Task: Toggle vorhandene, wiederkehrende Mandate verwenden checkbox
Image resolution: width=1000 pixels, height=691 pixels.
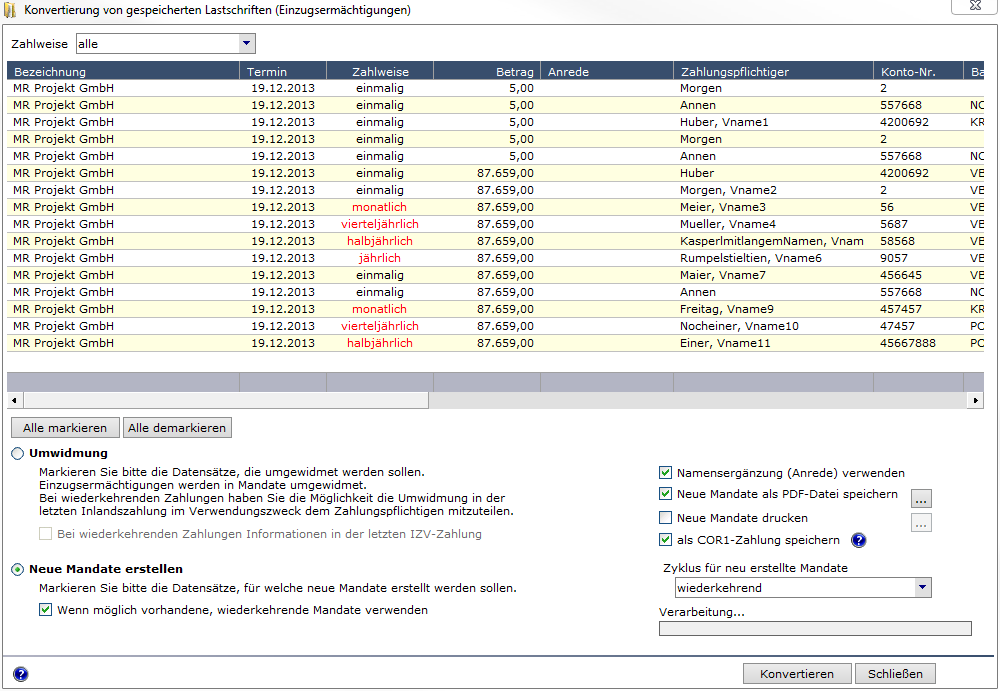Action: point(45,610)
